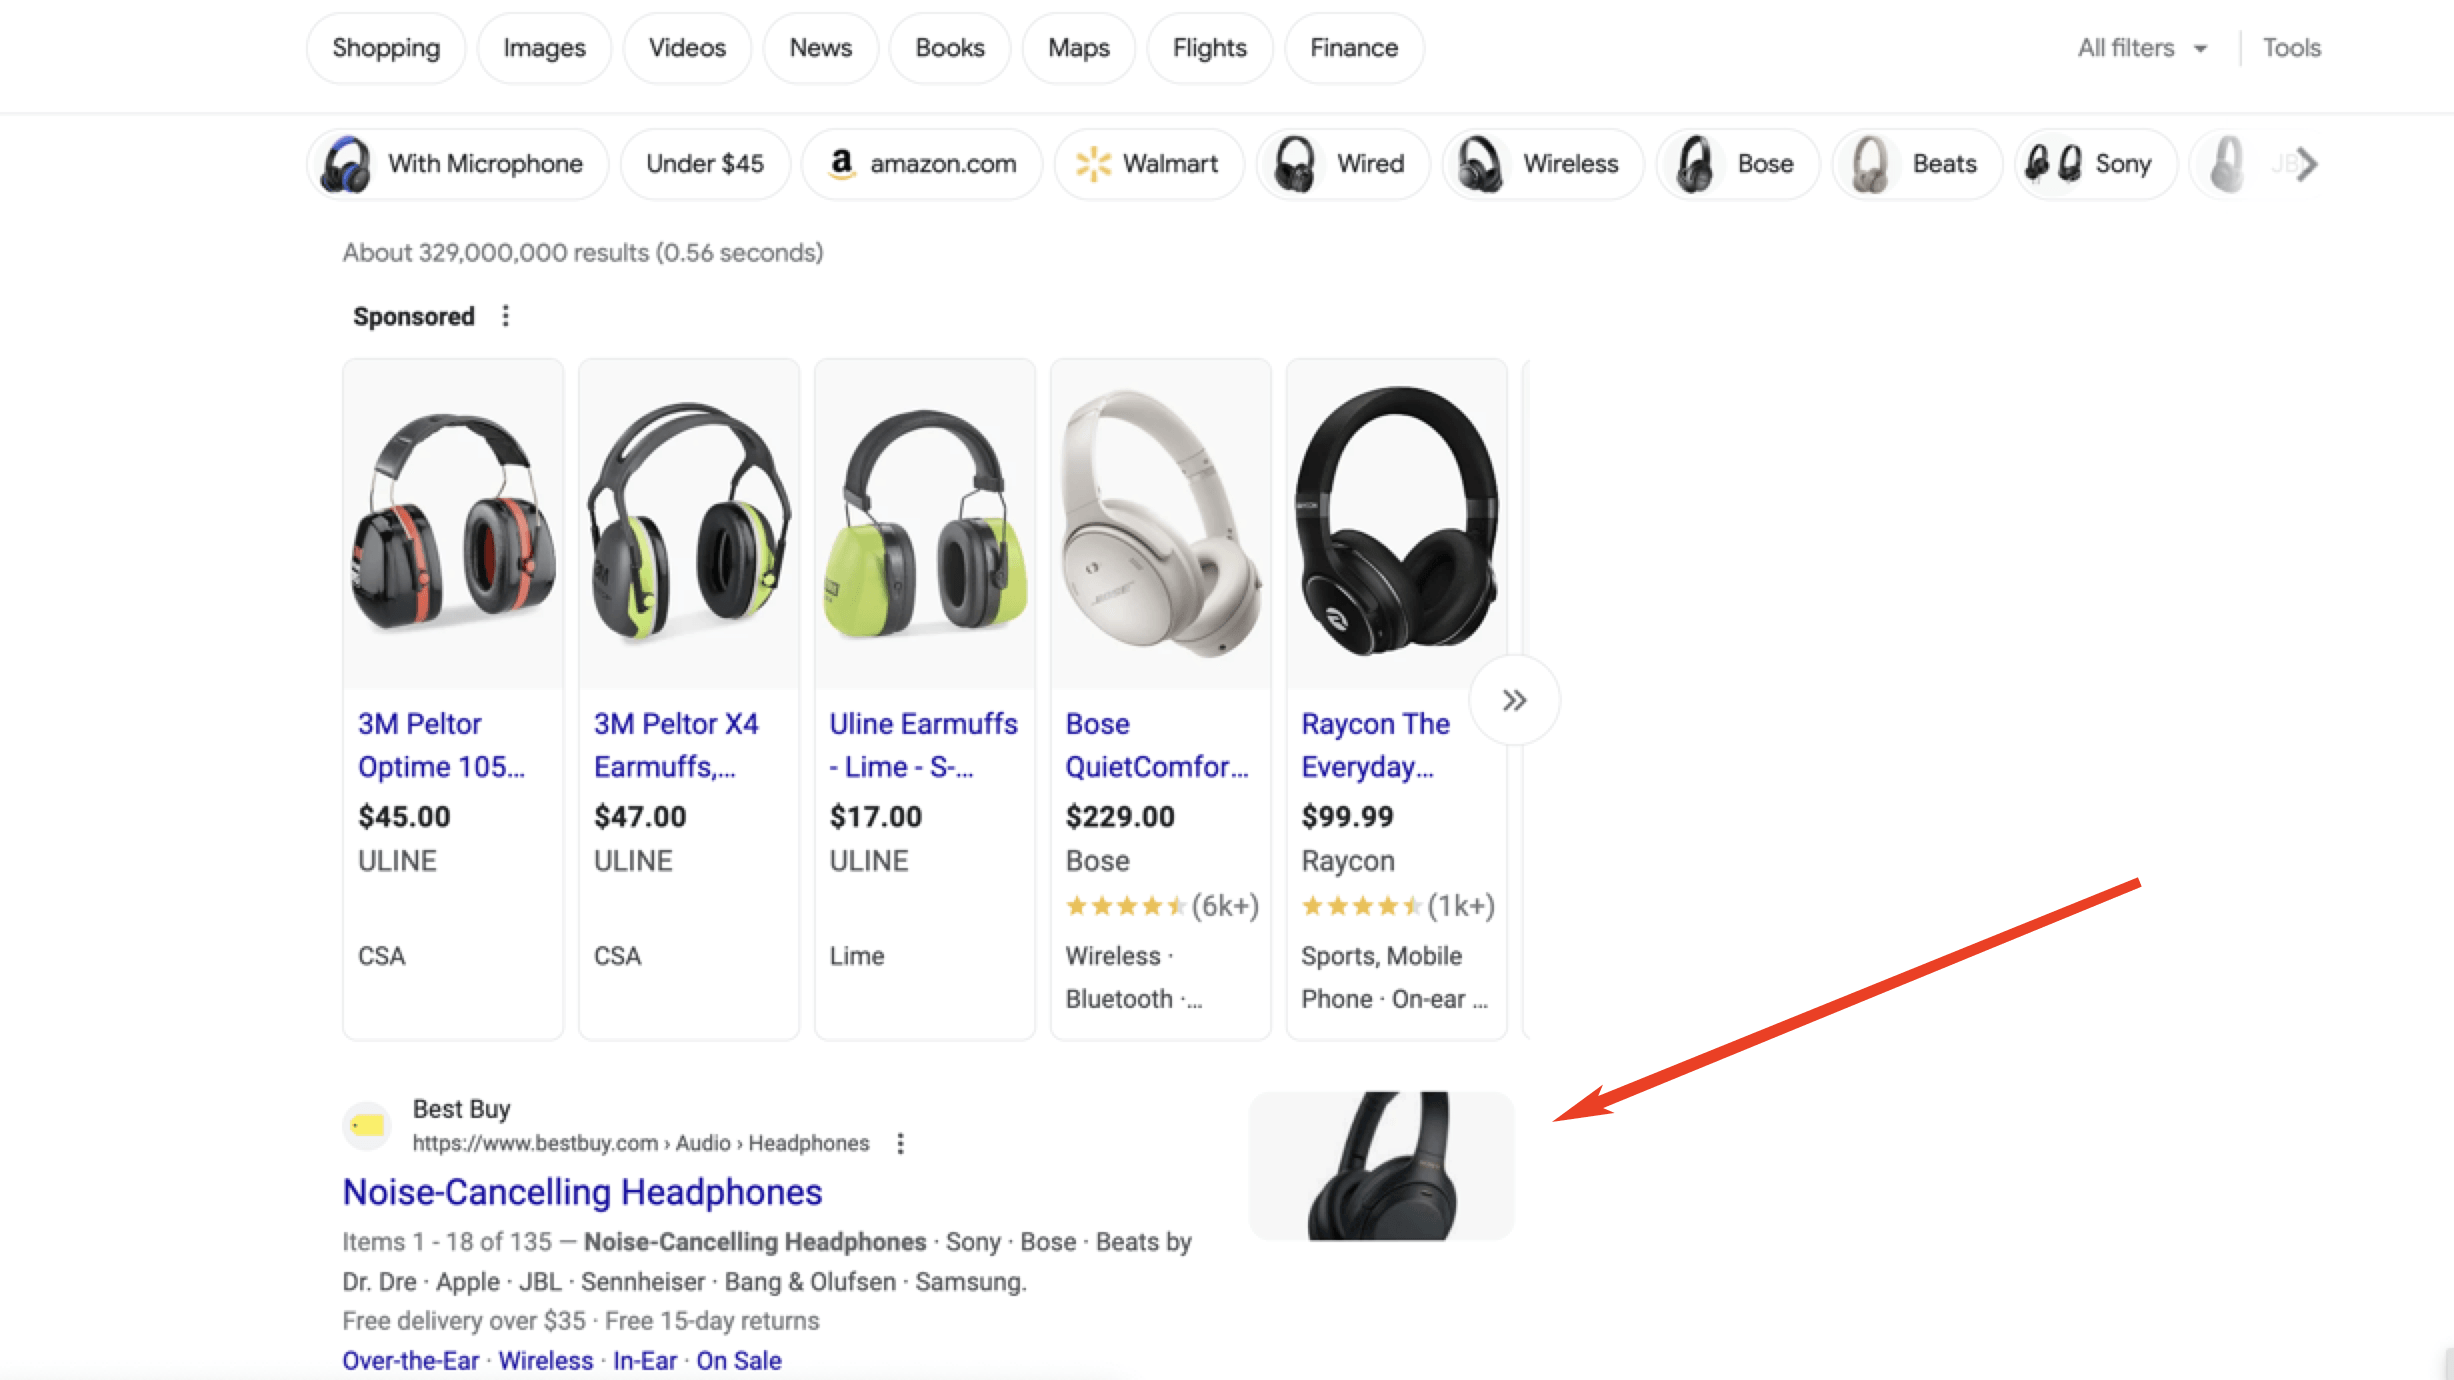Open Raycon Everyday headphones product image

pos(1397,523)
